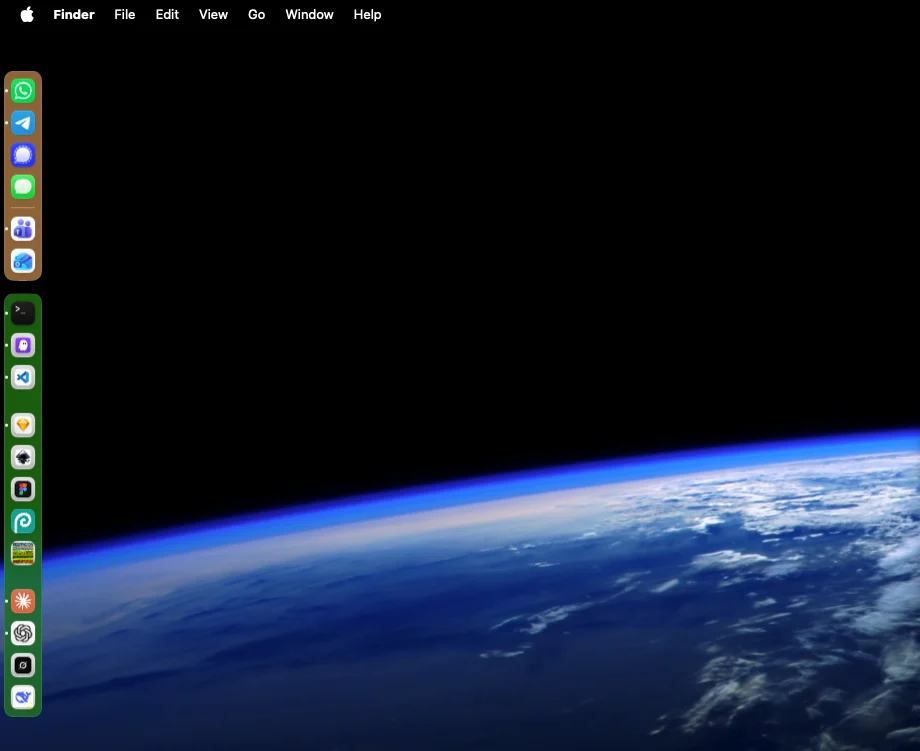Launch the purple ghost app
The height and width of the screenshot is (751, 920).
coord(23,346)
